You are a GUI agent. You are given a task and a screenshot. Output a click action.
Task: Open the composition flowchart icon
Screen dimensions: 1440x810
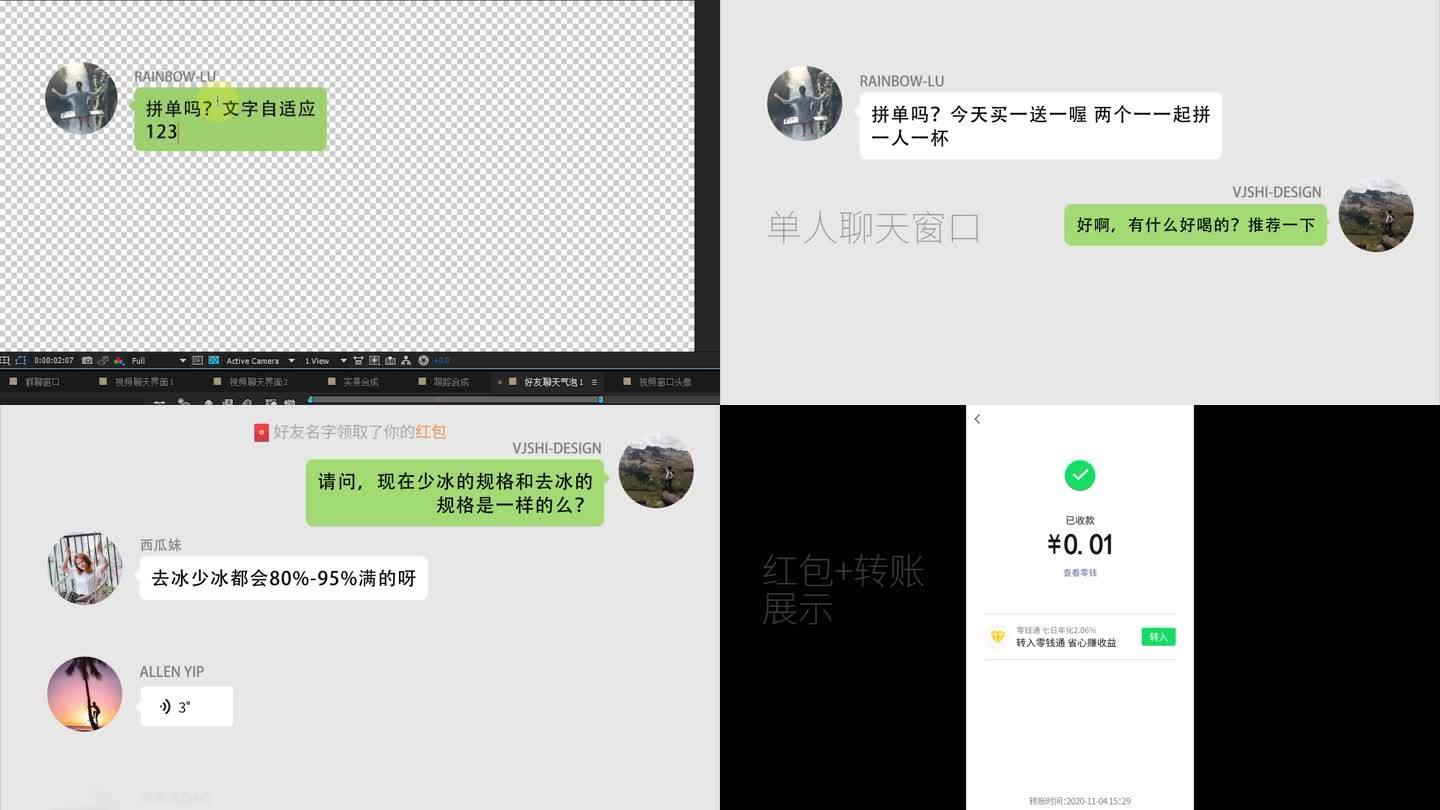click(x=407, y=360)
